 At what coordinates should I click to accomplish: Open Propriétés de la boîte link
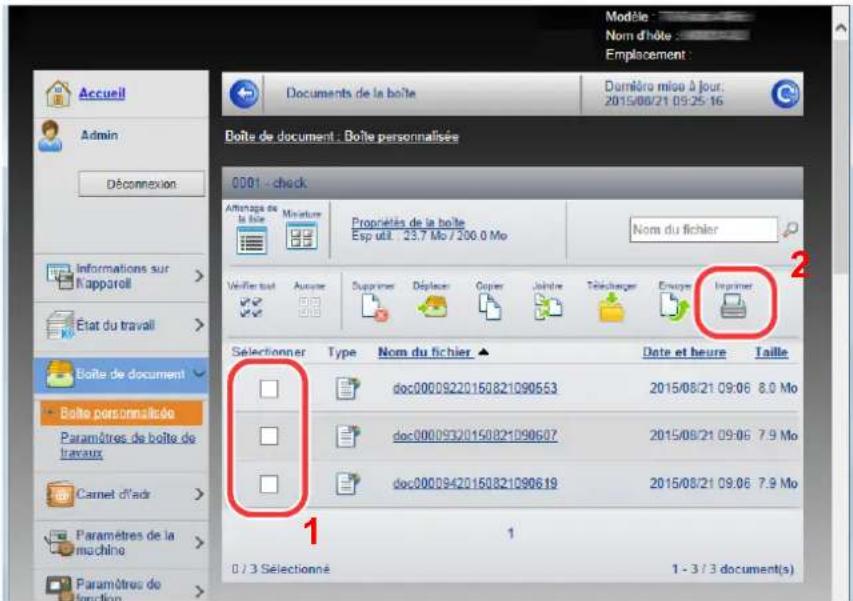[408, 222]
